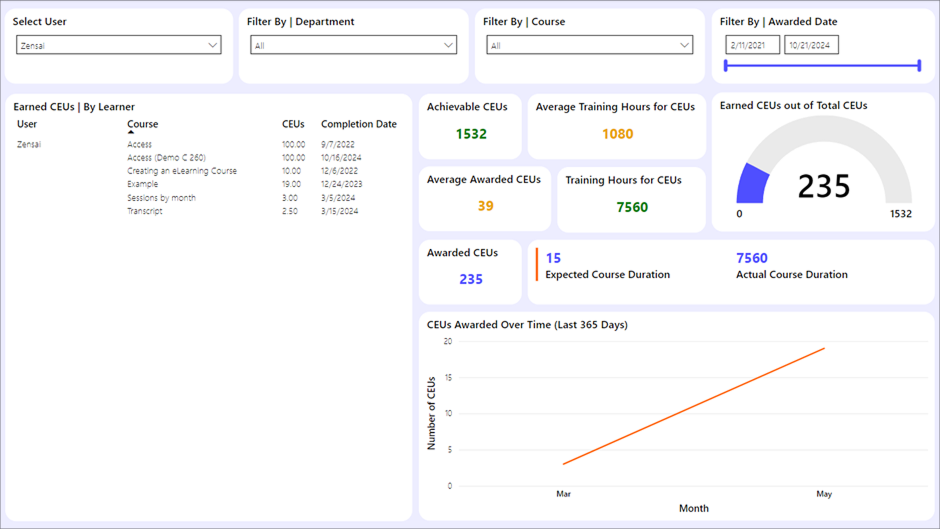
Task: Open the Filter By Course dropdown
Action: pyautogui.click(x=589, y=45)
